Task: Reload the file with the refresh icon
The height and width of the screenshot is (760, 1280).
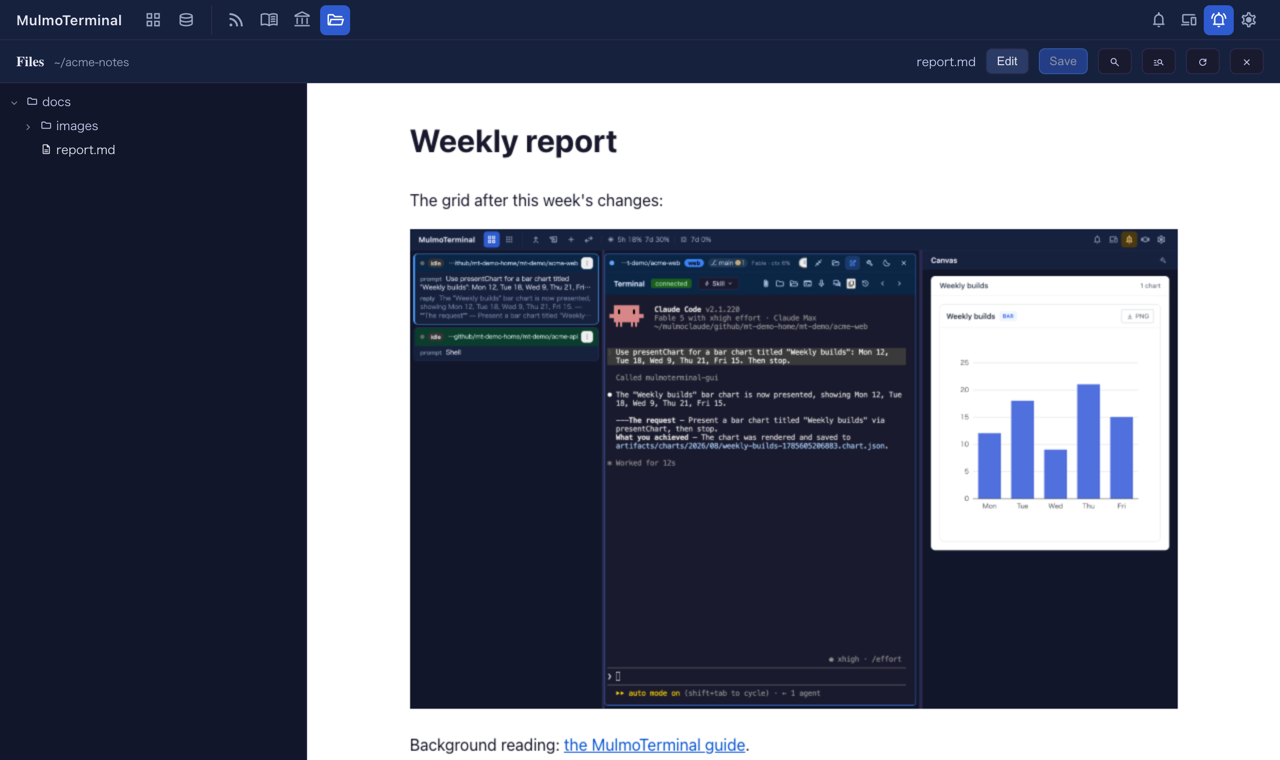Action: [x=1203, y=62]
